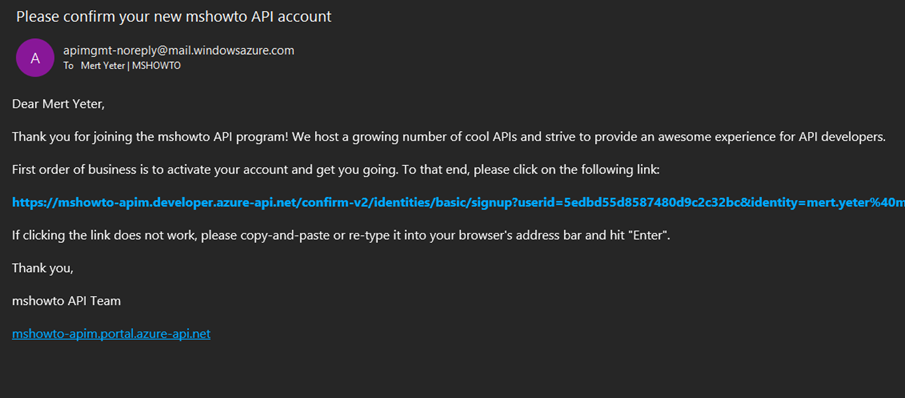
Task: Click recipient Mert Yeter | MSHOWTO
Action: tap(131, 66)
